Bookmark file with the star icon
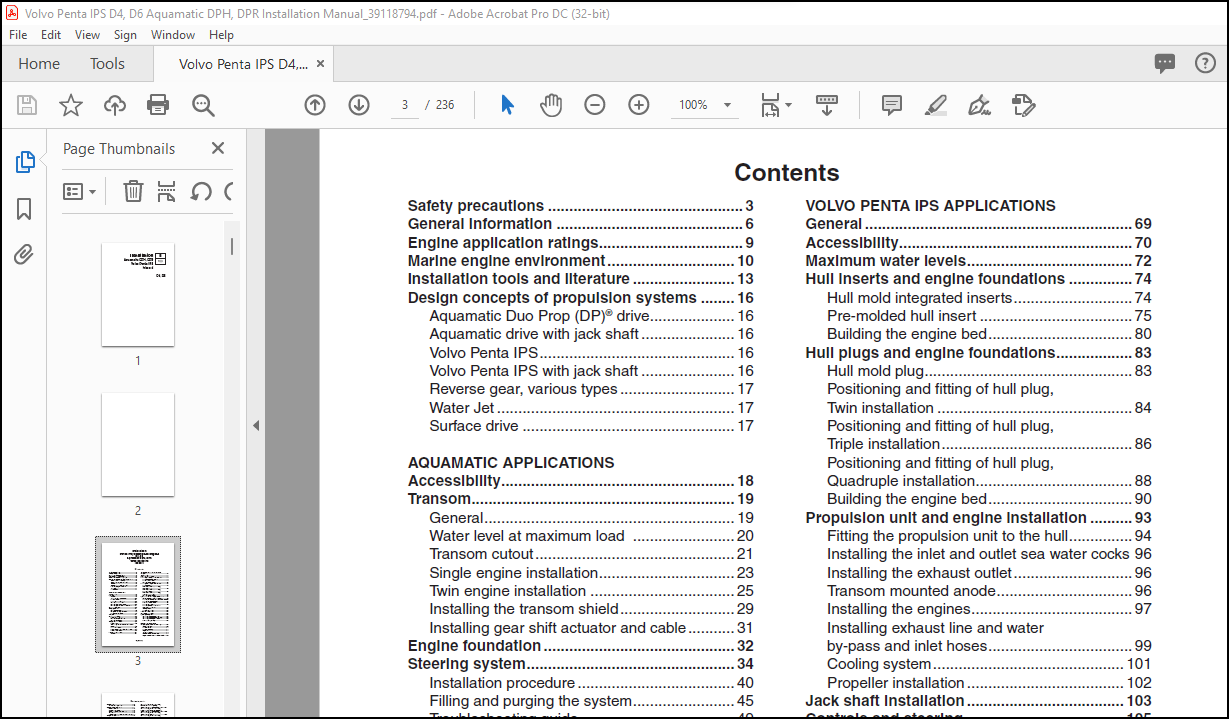This screenshot has width=1229, height=719. click(71, 105)
